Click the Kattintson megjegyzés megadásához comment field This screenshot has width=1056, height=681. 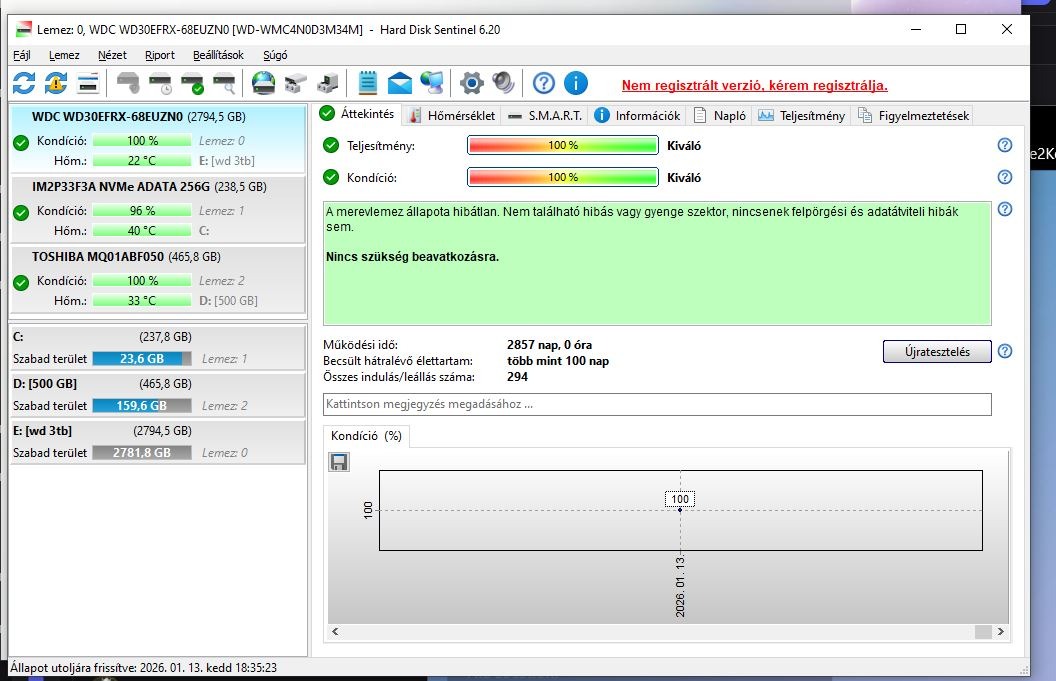657,404
